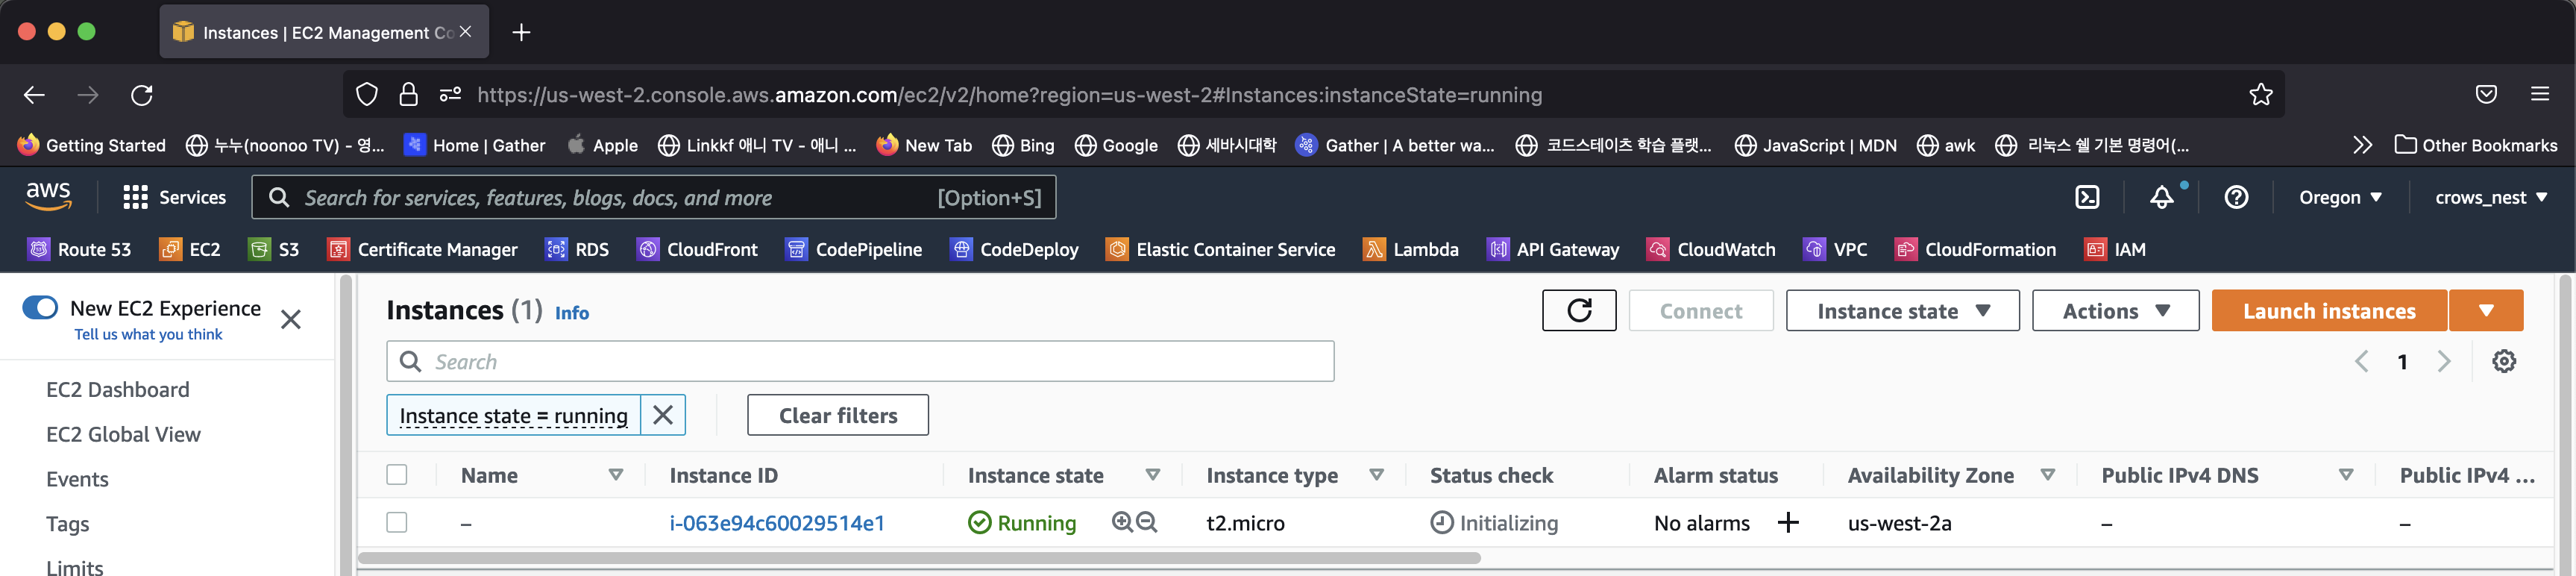Select the Instances browser tab

[x=324, y=32]
